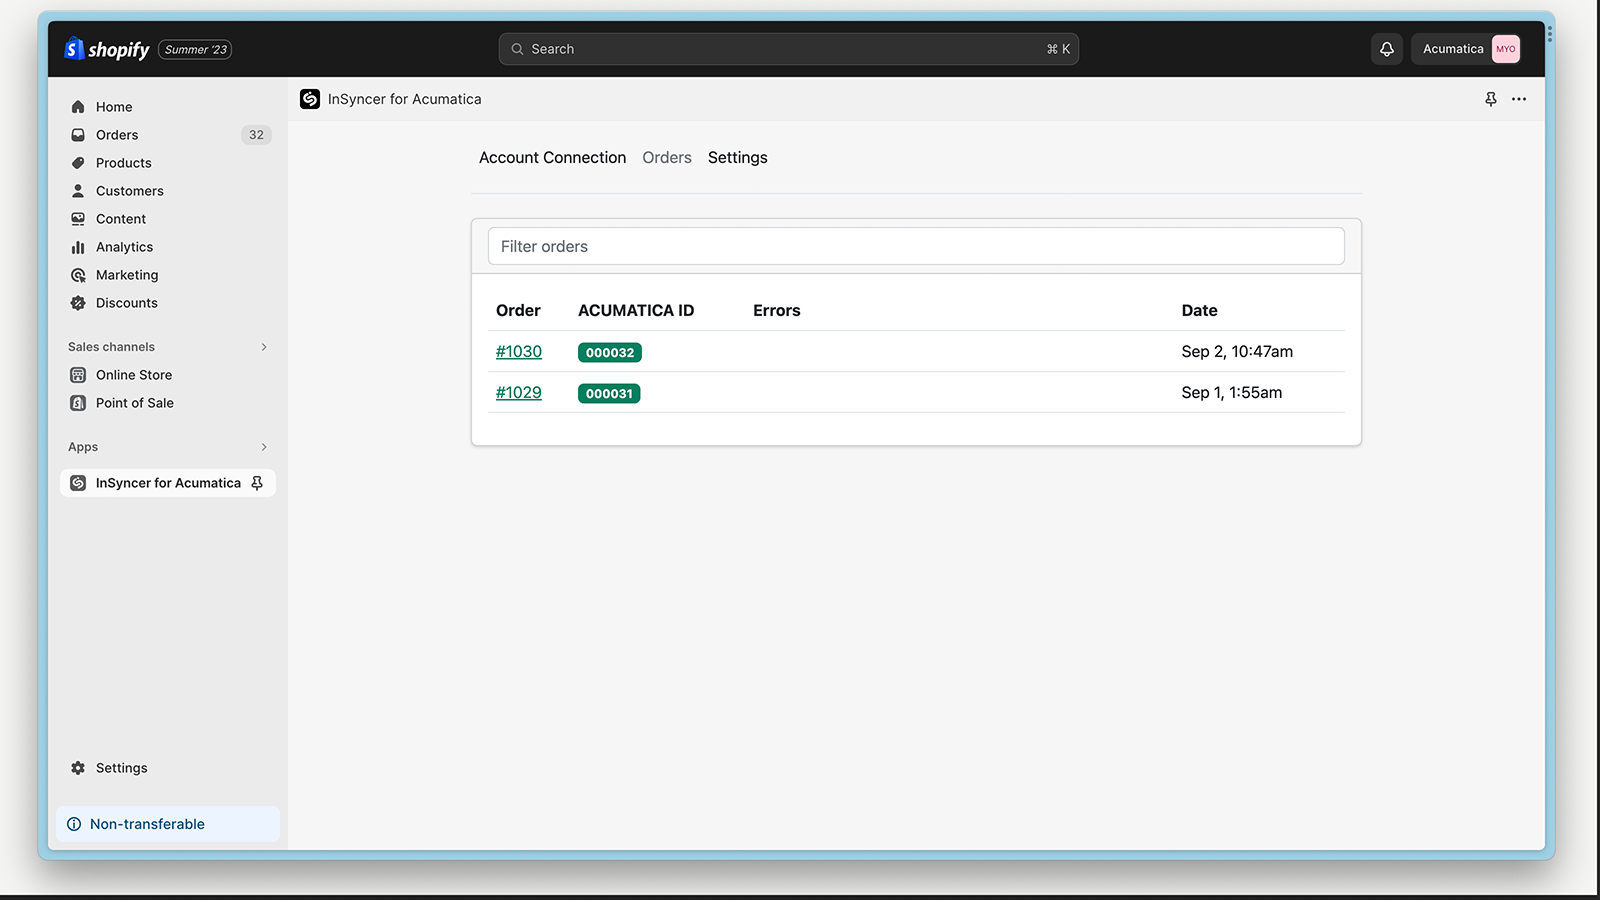Expand the Apps section chevron
This screenshot has height=900, width=1600.
coord(264,447)
